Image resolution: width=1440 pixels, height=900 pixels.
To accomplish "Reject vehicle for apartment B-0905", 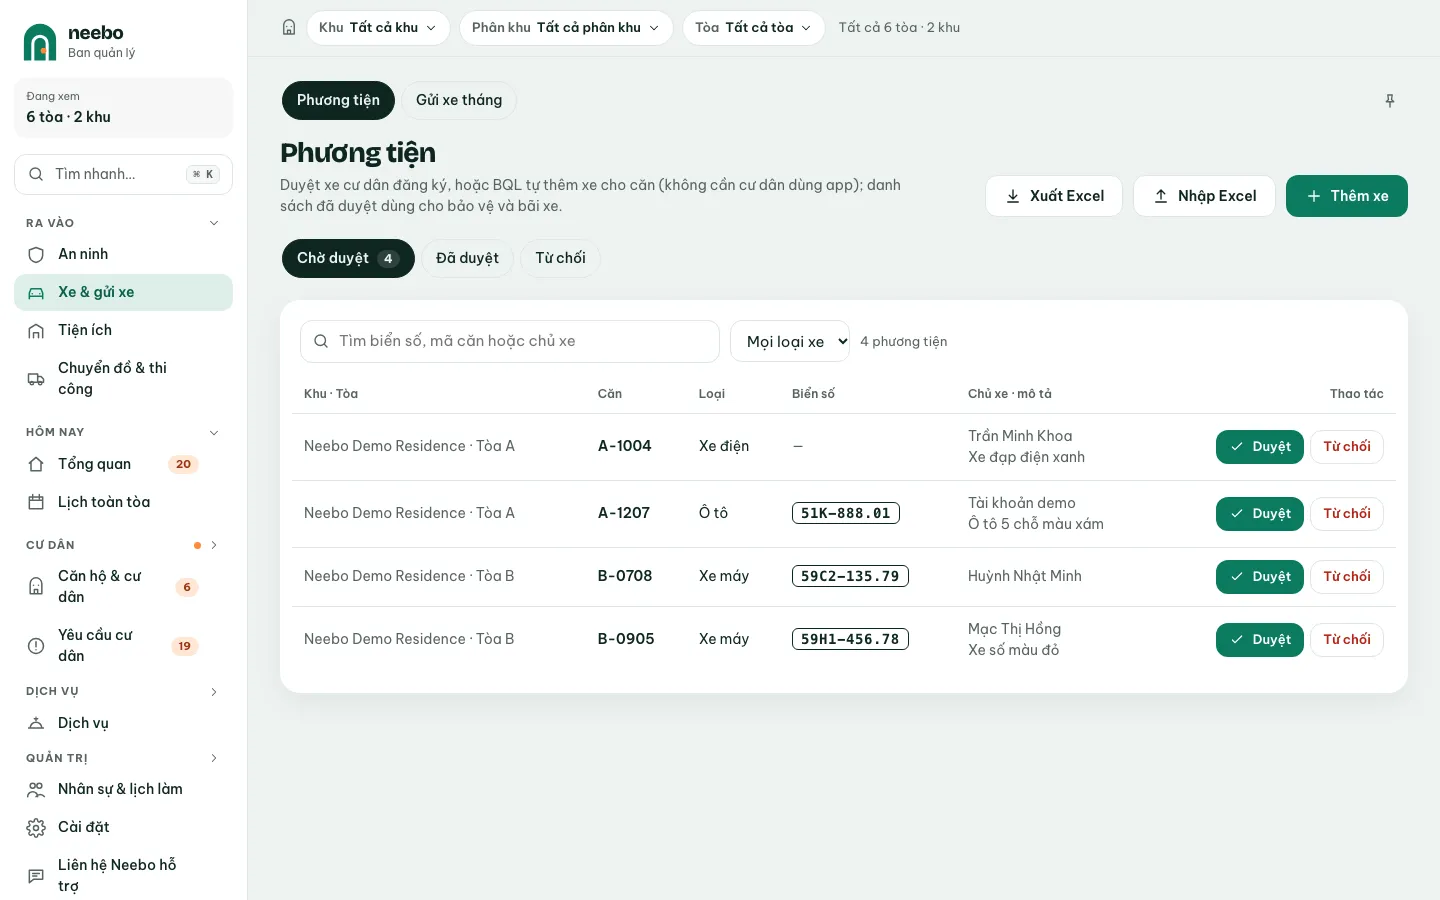I will pos(1347,640).
